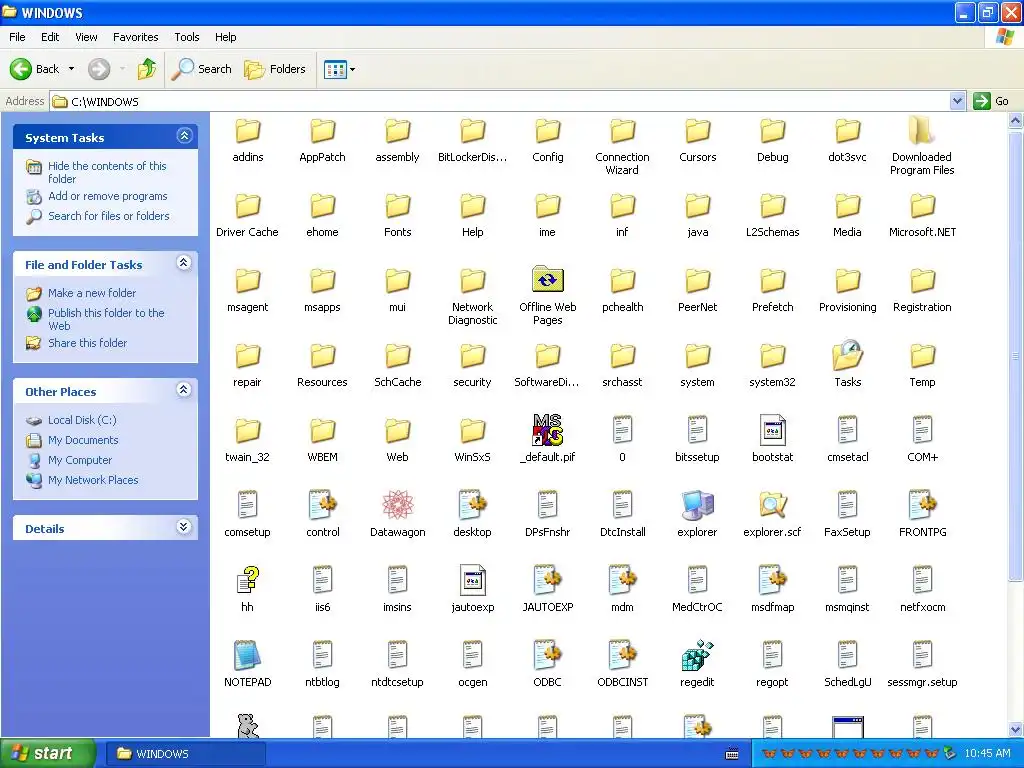Click Search for files or folders
This screenshot has width=1024, height=768.
[x=108, y=216]
